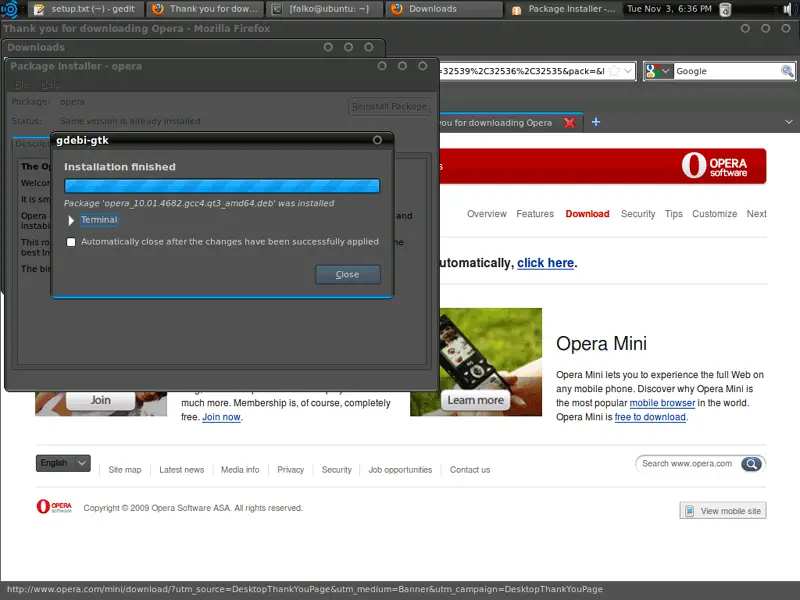800x600 pixels.
Task: Open the list all tabs dropdown arrow
Action: click(x=789, y=122)
